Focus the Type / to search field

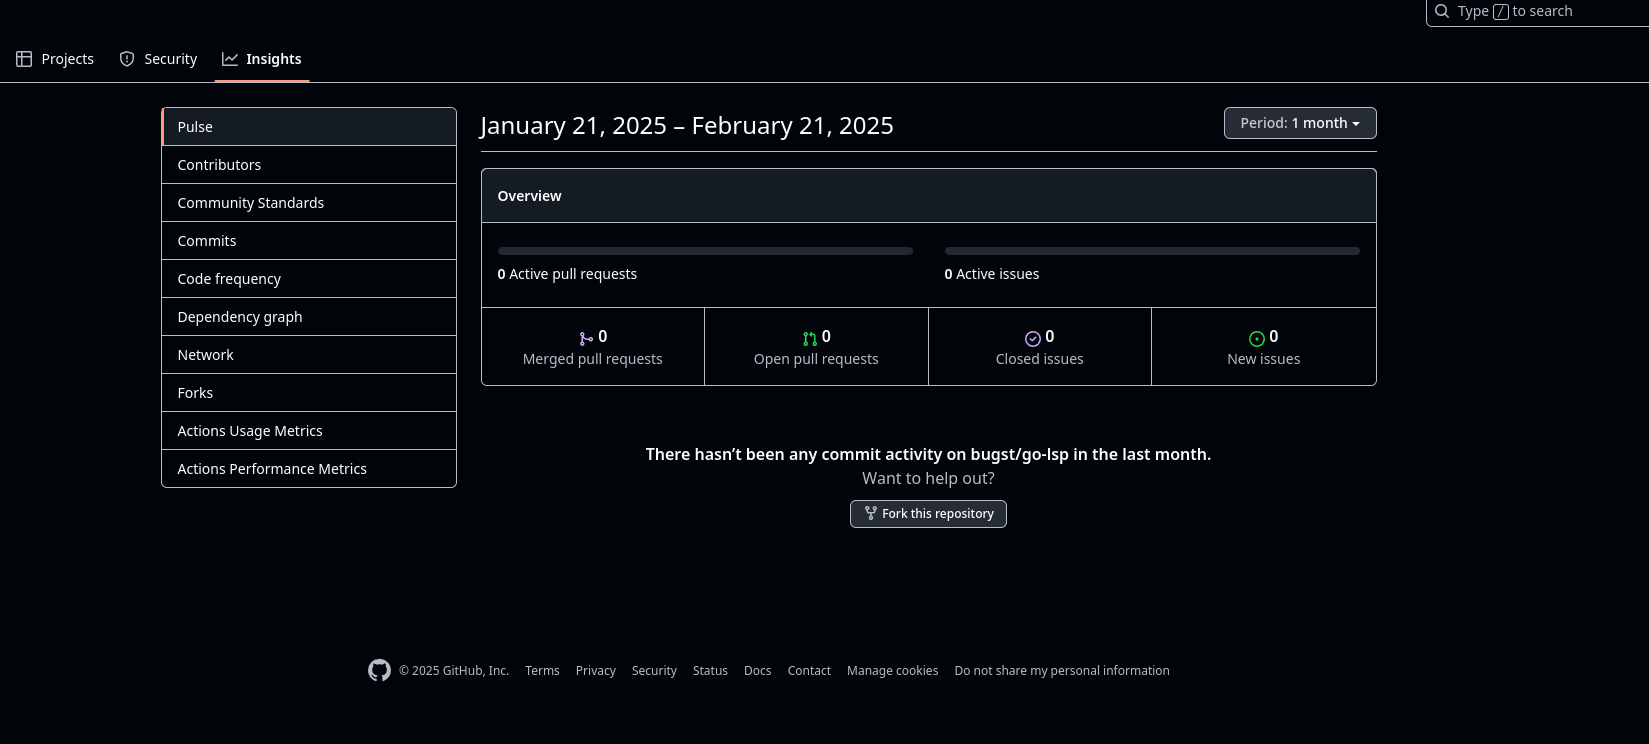[1540, 11]
